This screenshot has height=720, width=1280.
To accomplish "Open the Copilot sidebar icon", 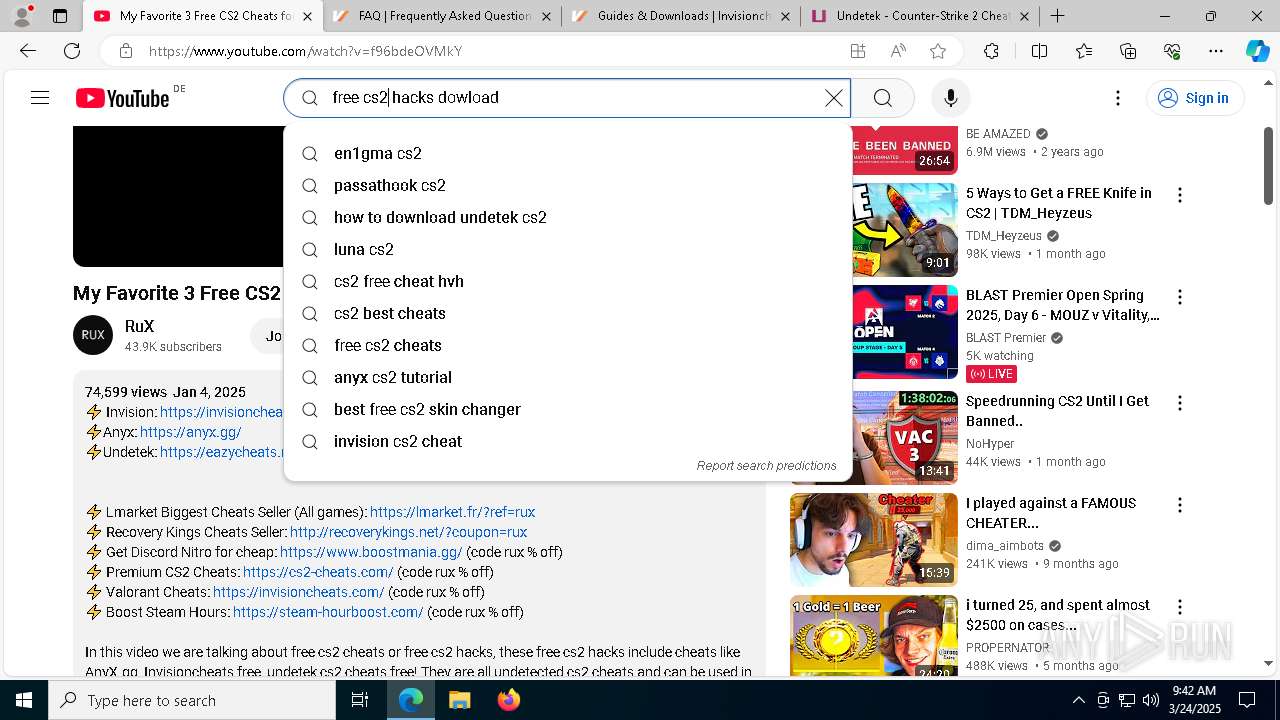I will [1257, 51].
